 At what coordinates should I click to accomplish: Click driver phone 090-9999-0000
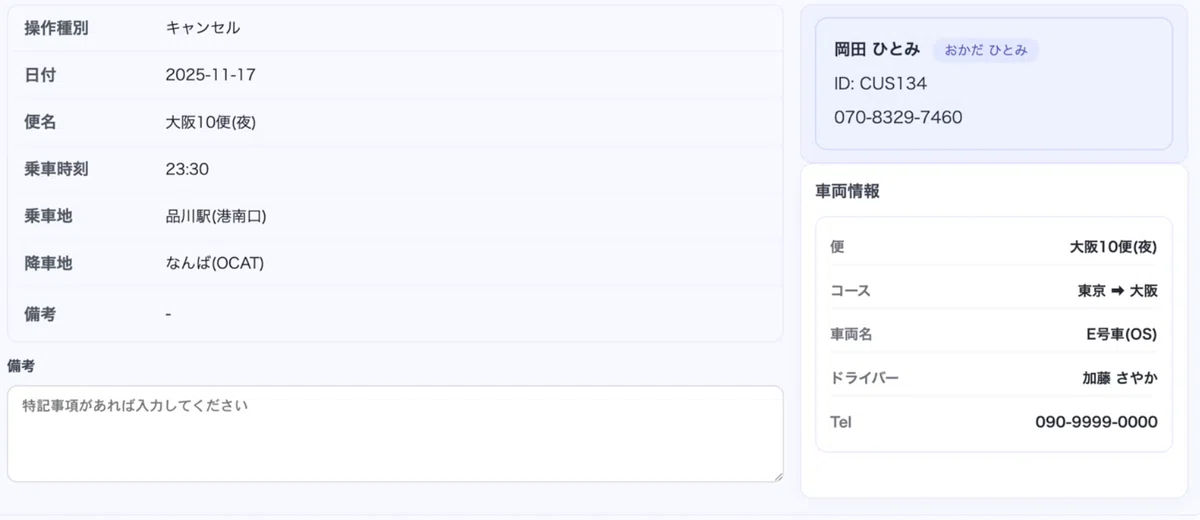click(x=1096, y=422)
